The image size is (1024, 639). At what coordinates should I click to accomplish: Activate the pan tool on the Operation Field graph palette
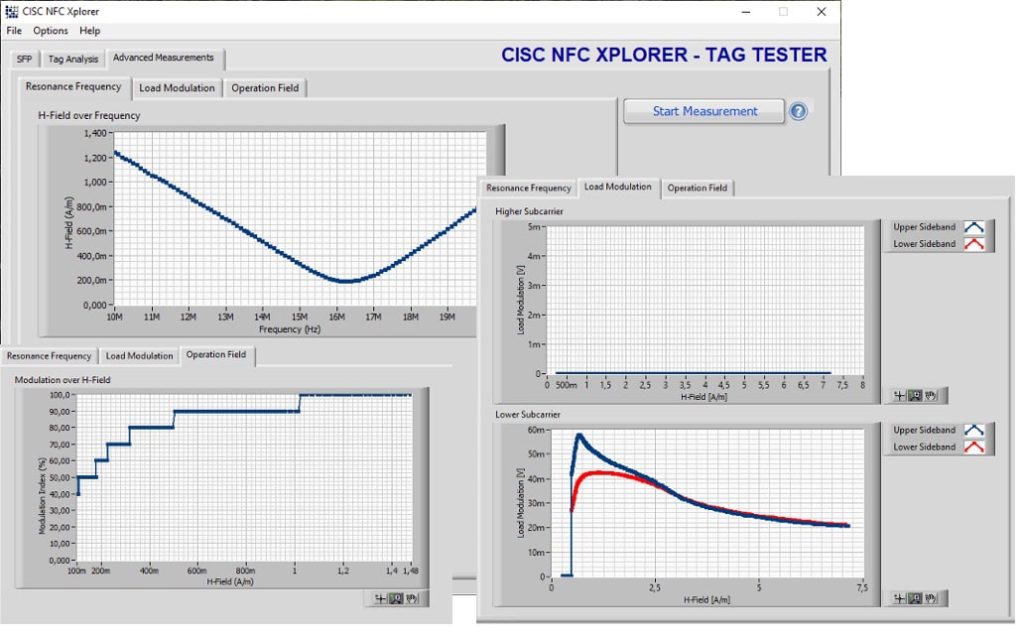[x=410, y=596]
